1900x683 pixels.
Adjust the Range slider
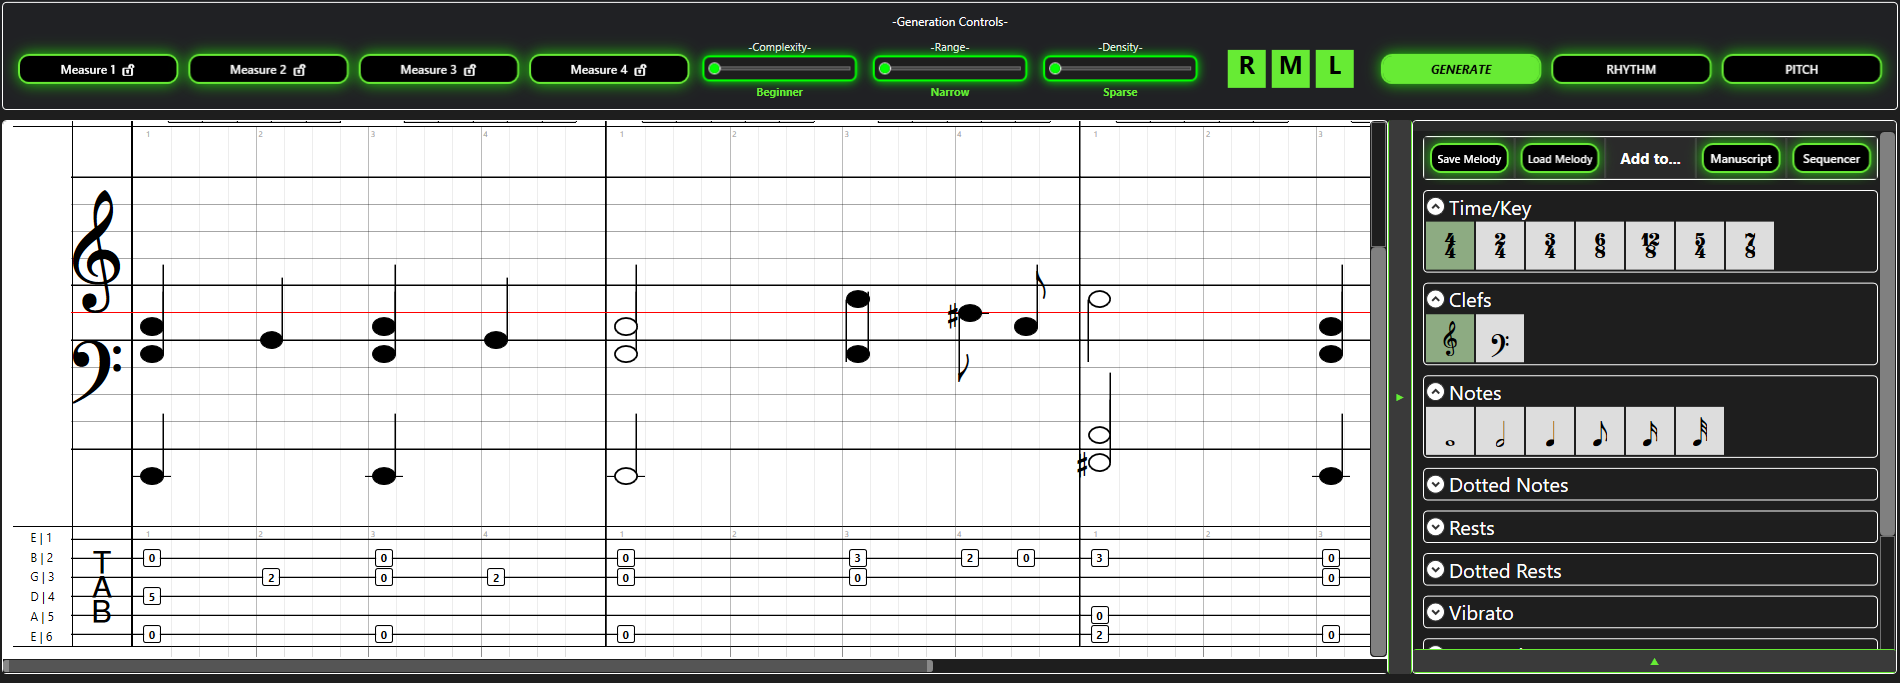click(950, 69)
